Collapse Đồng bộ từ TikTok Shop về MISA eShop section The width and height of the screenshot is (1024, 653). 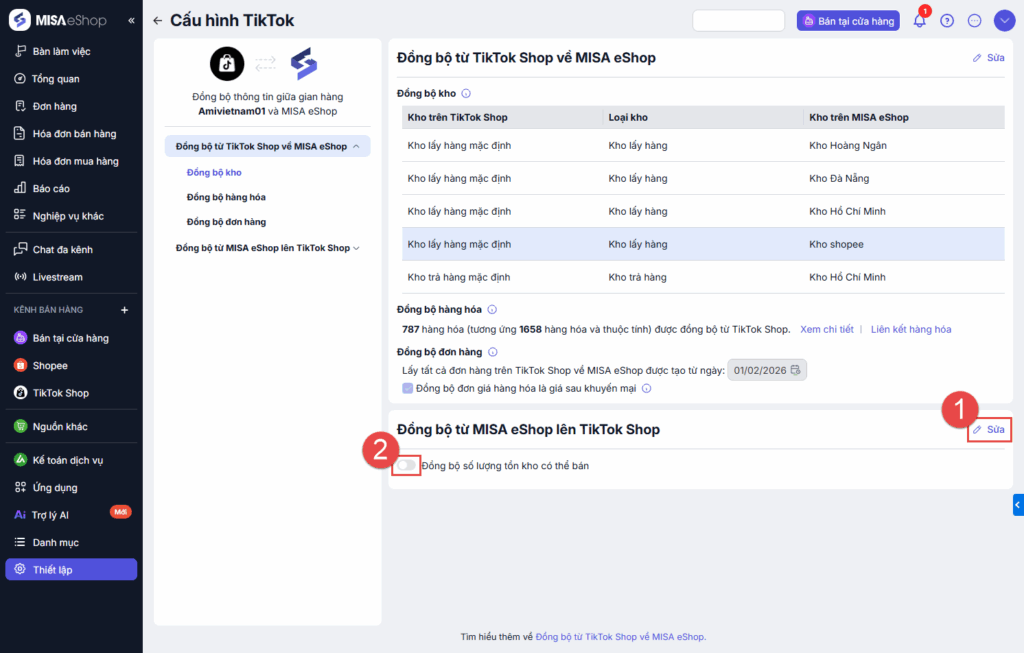click(x=357, y=146)
